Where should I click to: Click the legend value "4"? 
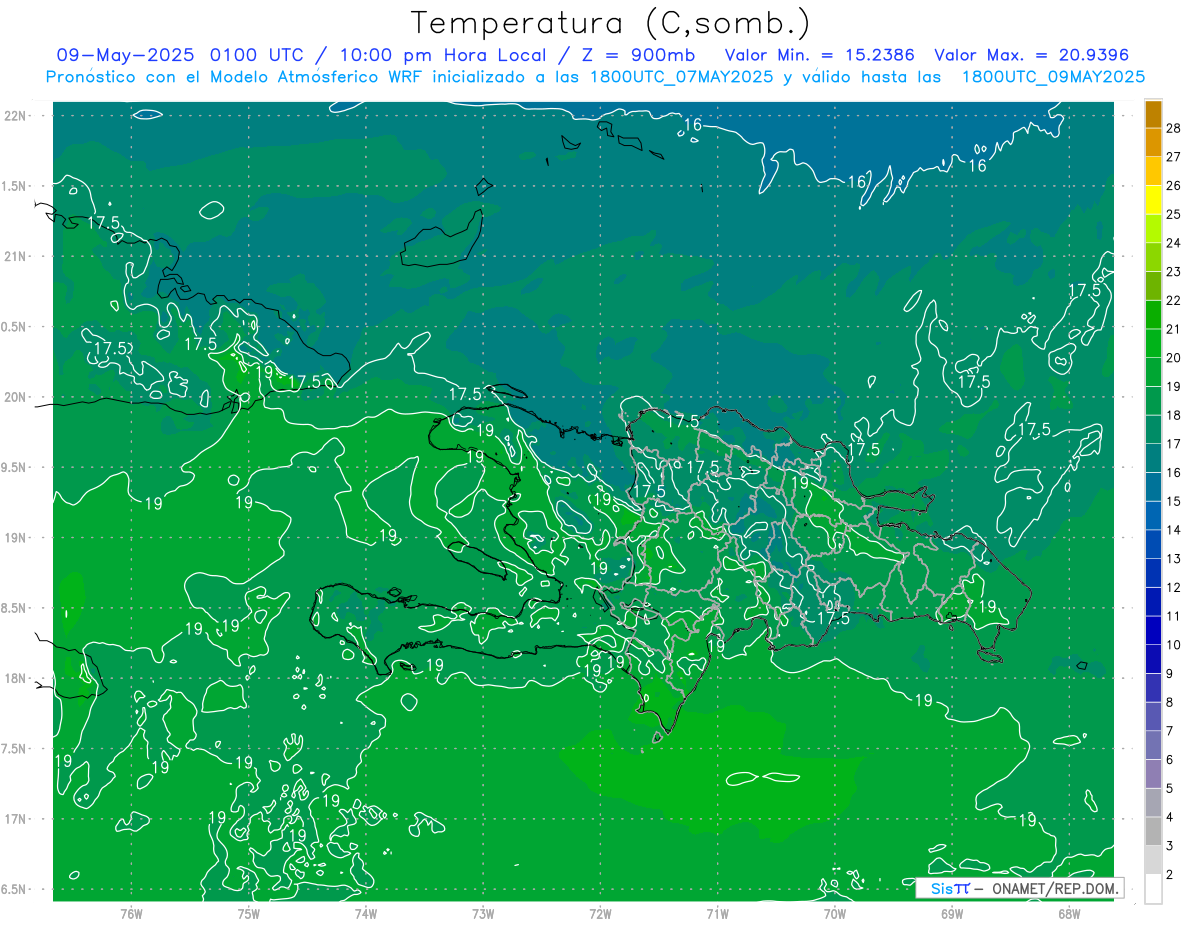(x=1170, y=817)
